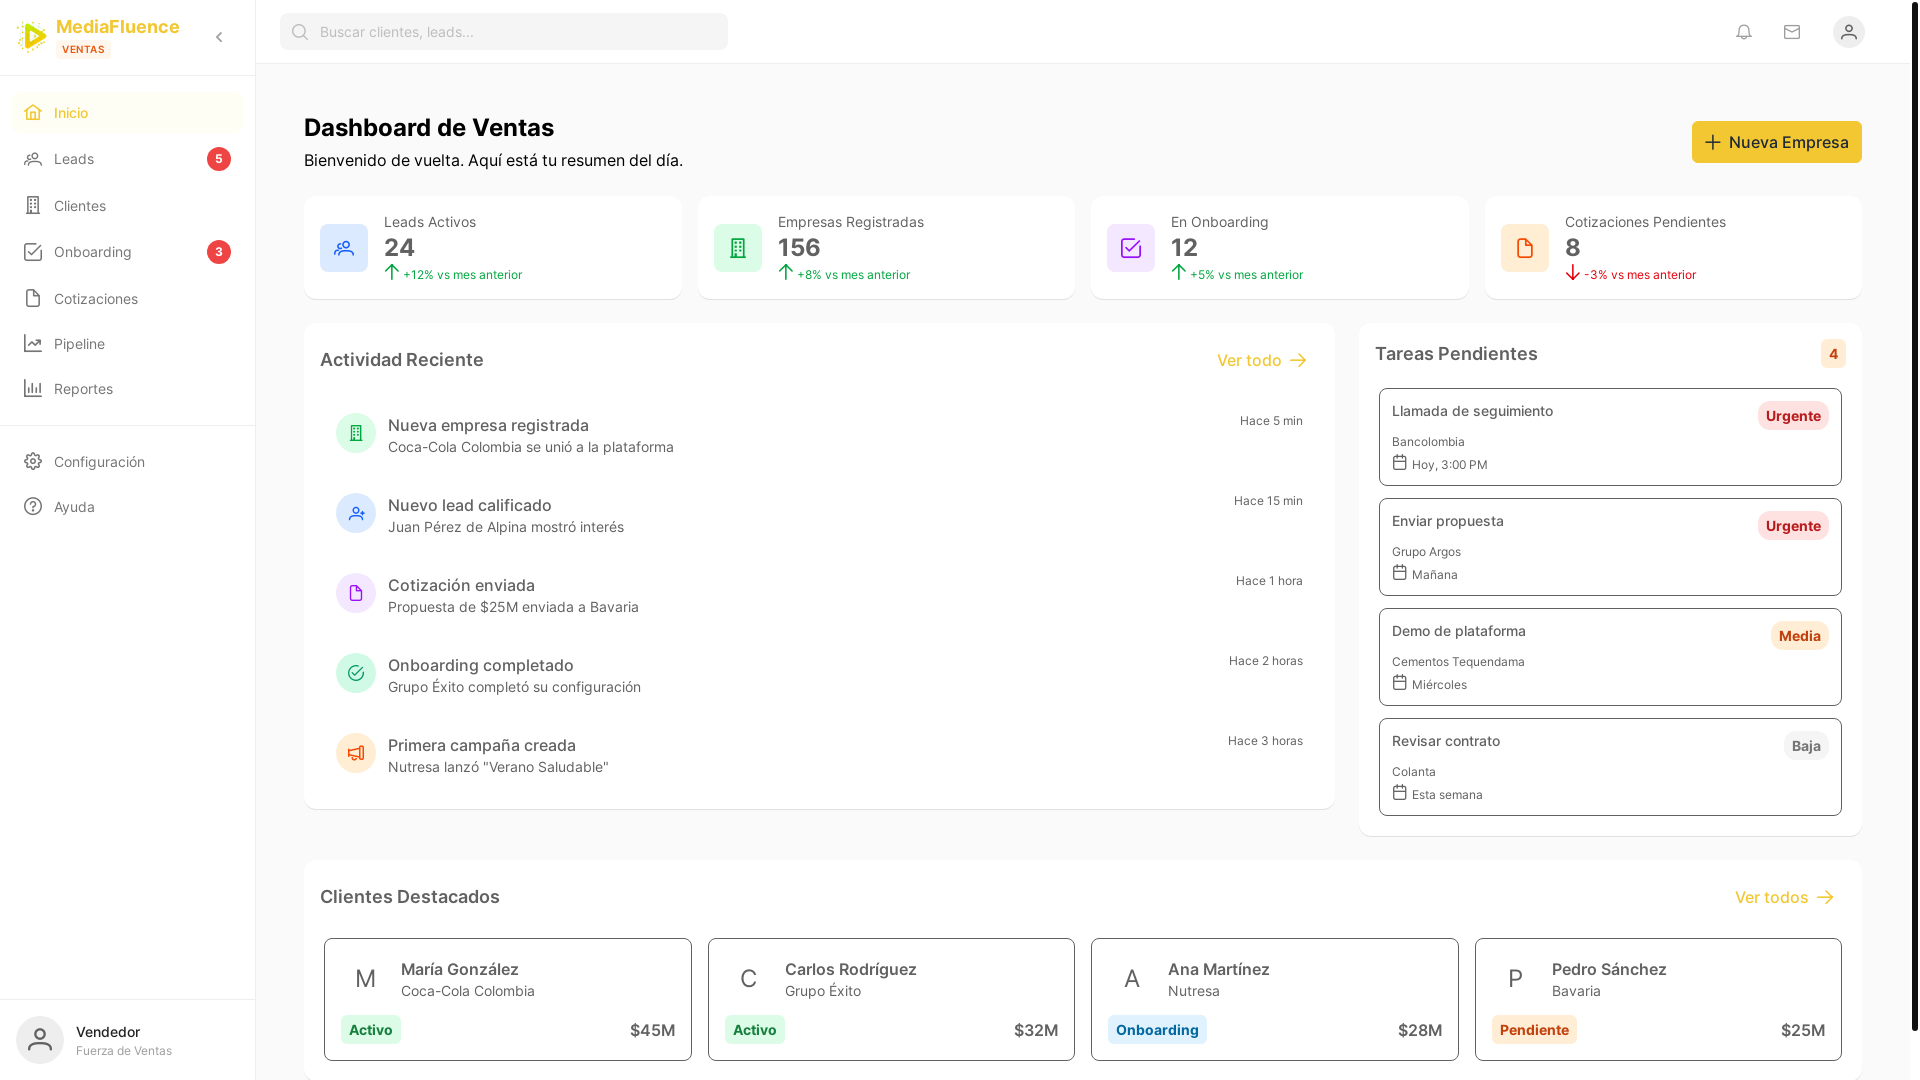Go to Inicio in the sidebar
1920x1080 pixels.
127,113
